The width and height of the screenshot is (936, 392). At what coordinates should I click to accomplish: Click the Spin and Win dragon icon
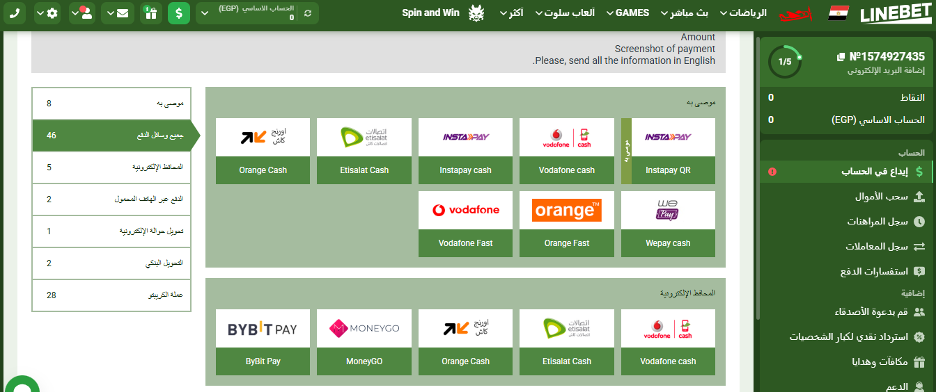(476, 13)
